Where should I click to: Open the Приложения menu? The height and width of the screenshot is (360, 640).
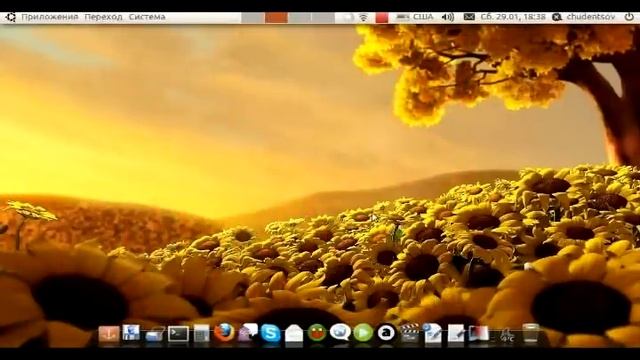pos(49,17)
